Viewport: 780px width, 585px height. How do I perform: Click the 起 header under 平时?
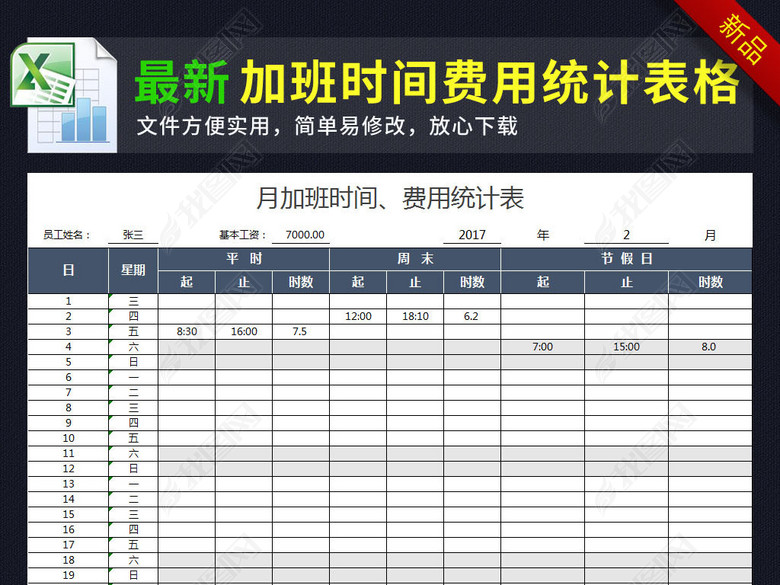(187, 282)
